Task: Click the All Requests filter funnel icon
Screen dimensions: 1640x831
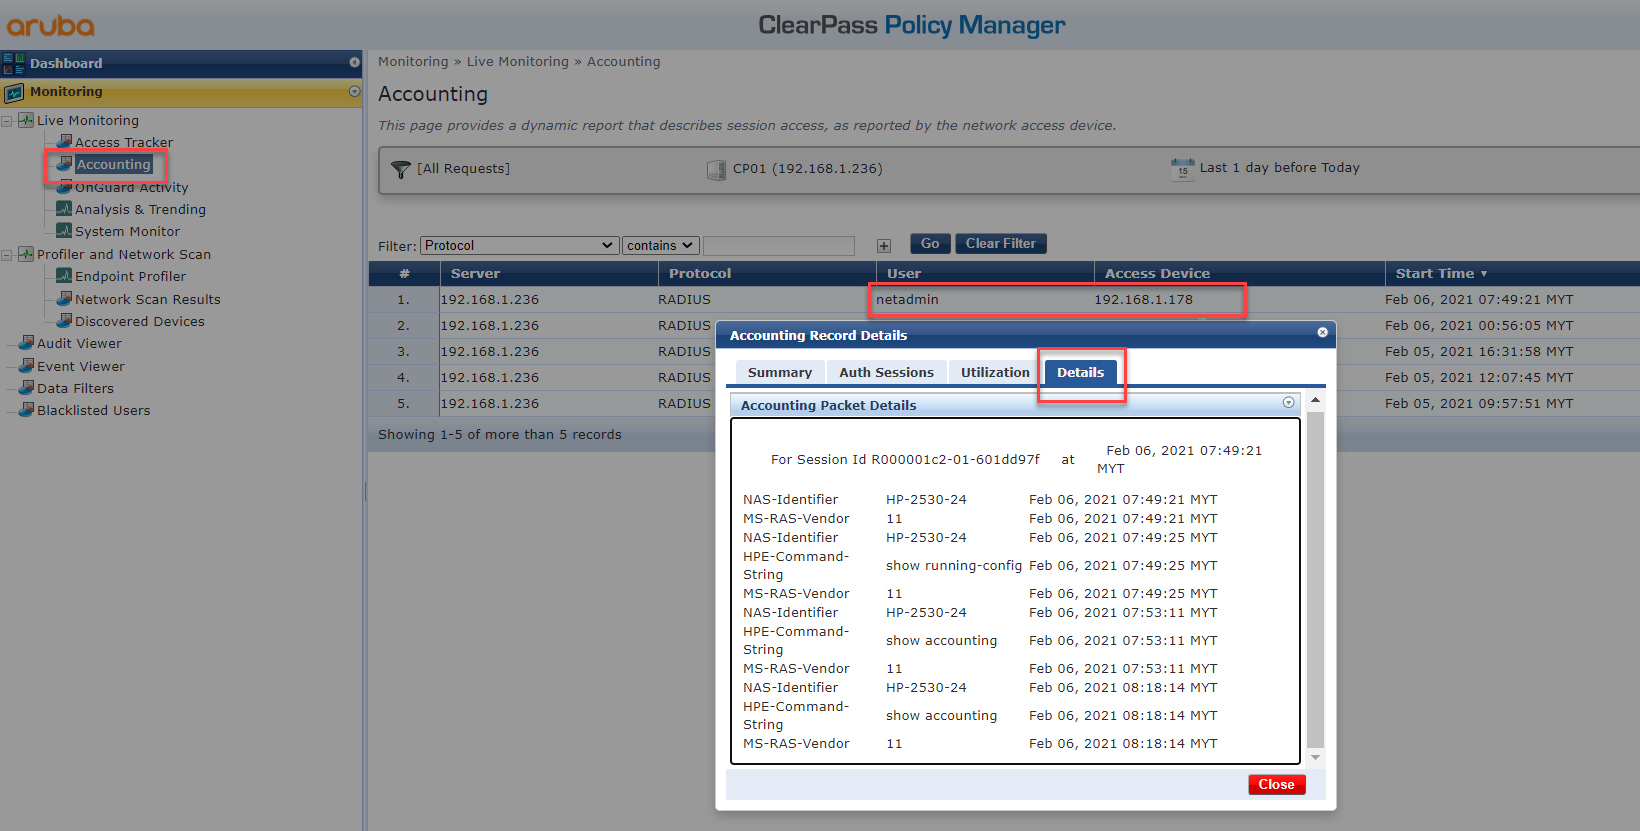Action: (x=400, y=169)
